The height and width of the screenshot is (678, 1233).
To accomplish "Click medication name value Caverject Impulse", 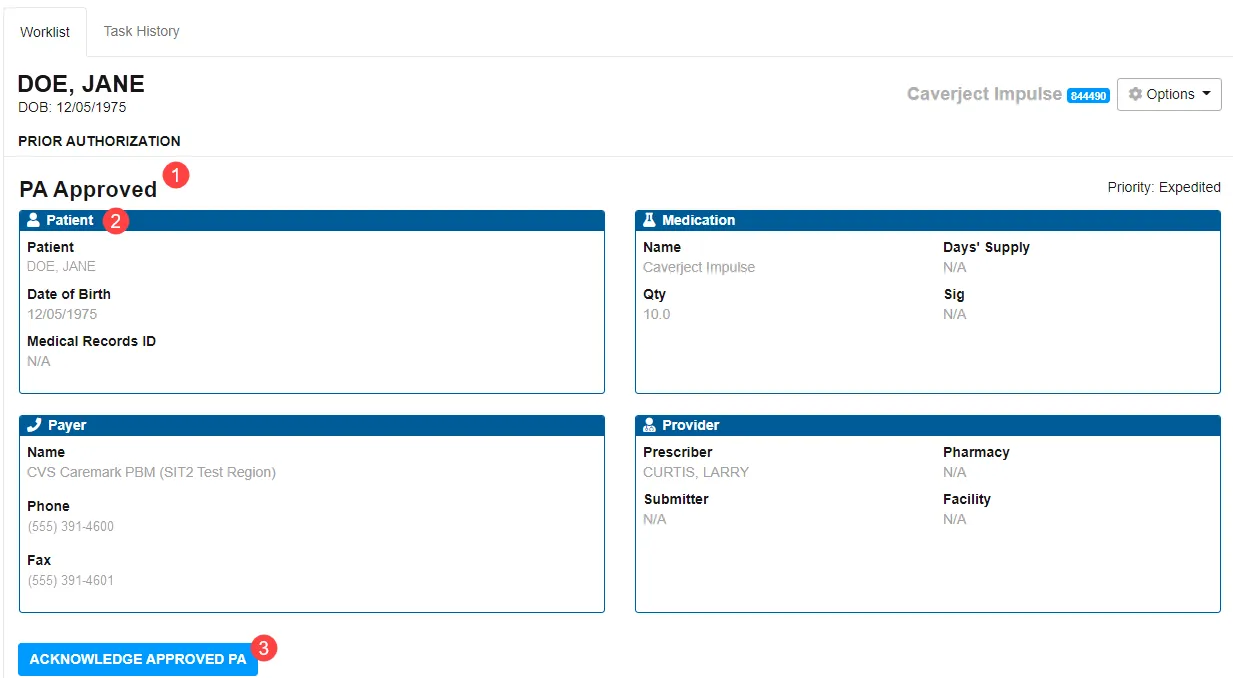I will click(x=699, y=267).
